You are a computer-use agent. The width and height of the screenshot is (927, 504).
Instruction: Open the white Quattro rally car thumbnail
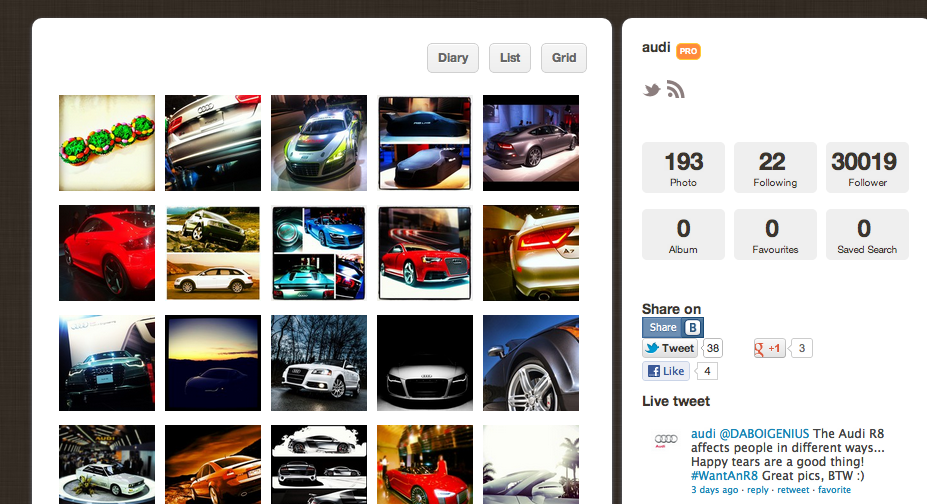(x=107, y=464)
